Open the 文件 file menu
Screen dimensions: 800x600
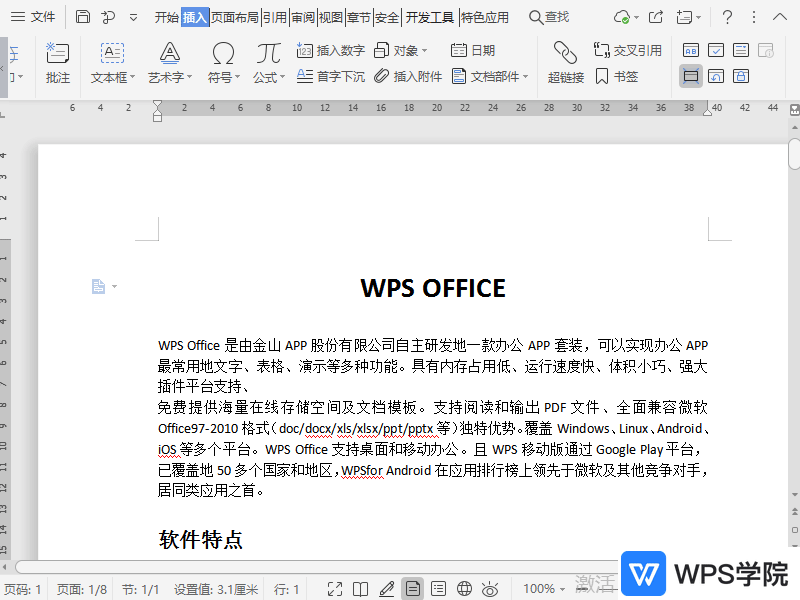[33, 17]
